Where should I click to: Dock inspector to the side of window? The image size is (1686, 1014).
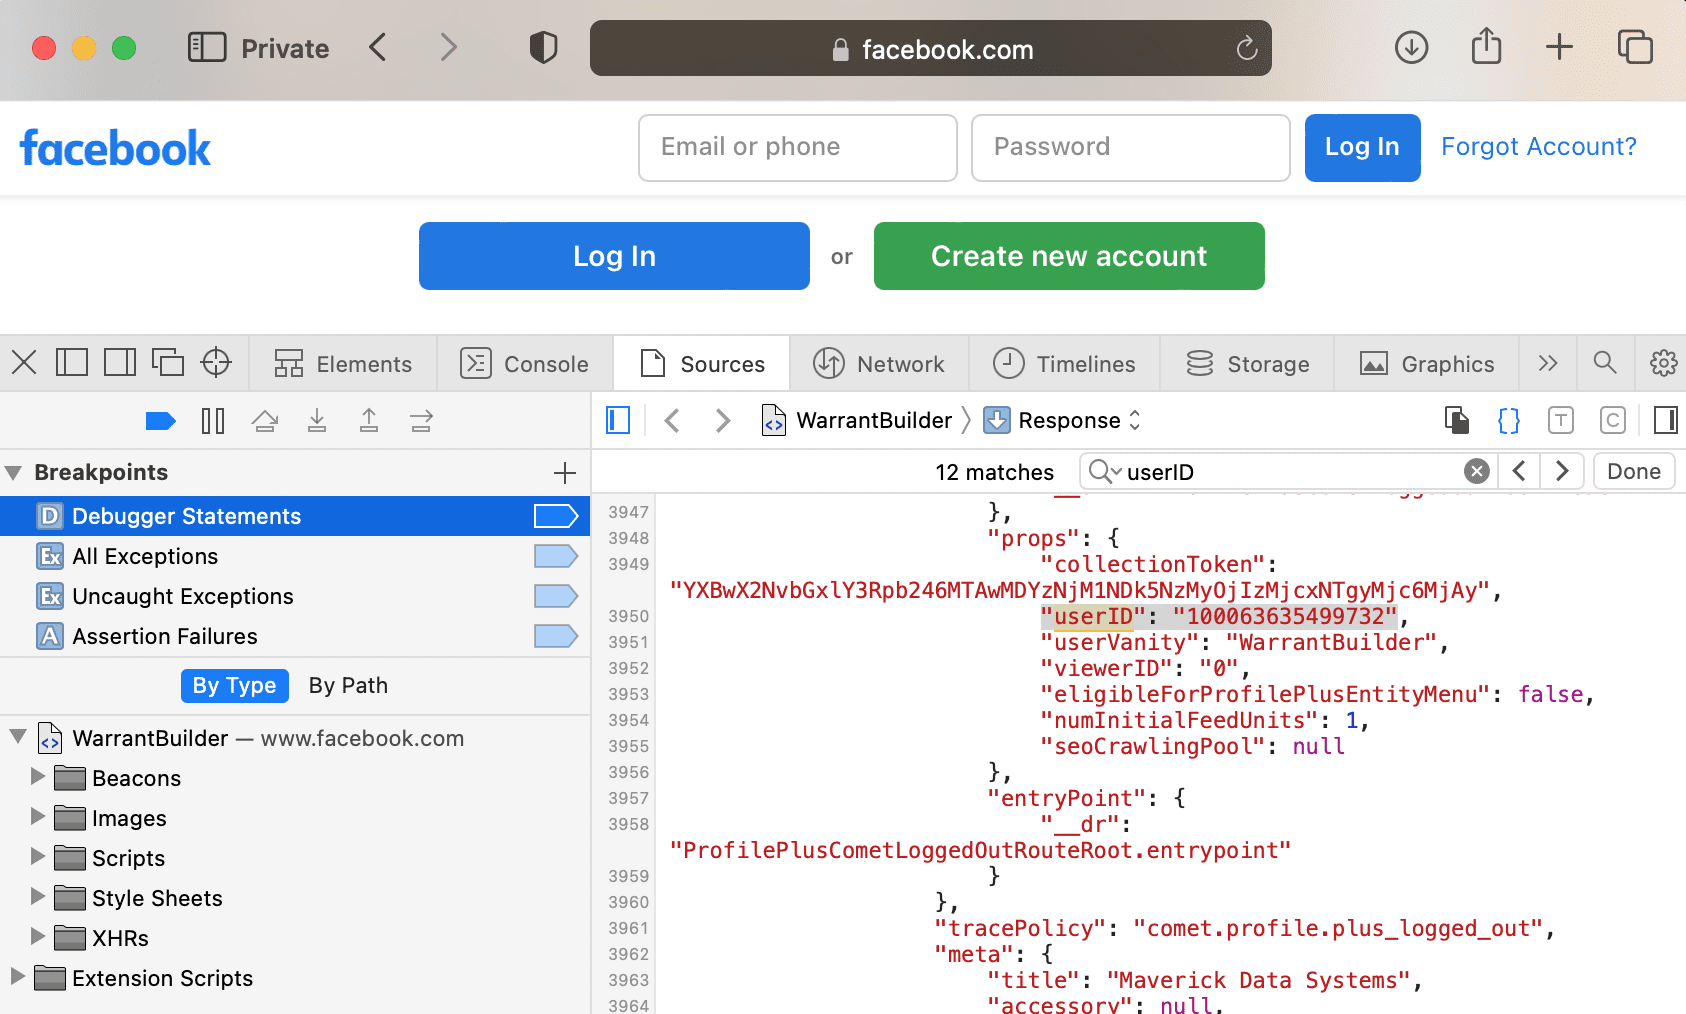pos(120,363)
